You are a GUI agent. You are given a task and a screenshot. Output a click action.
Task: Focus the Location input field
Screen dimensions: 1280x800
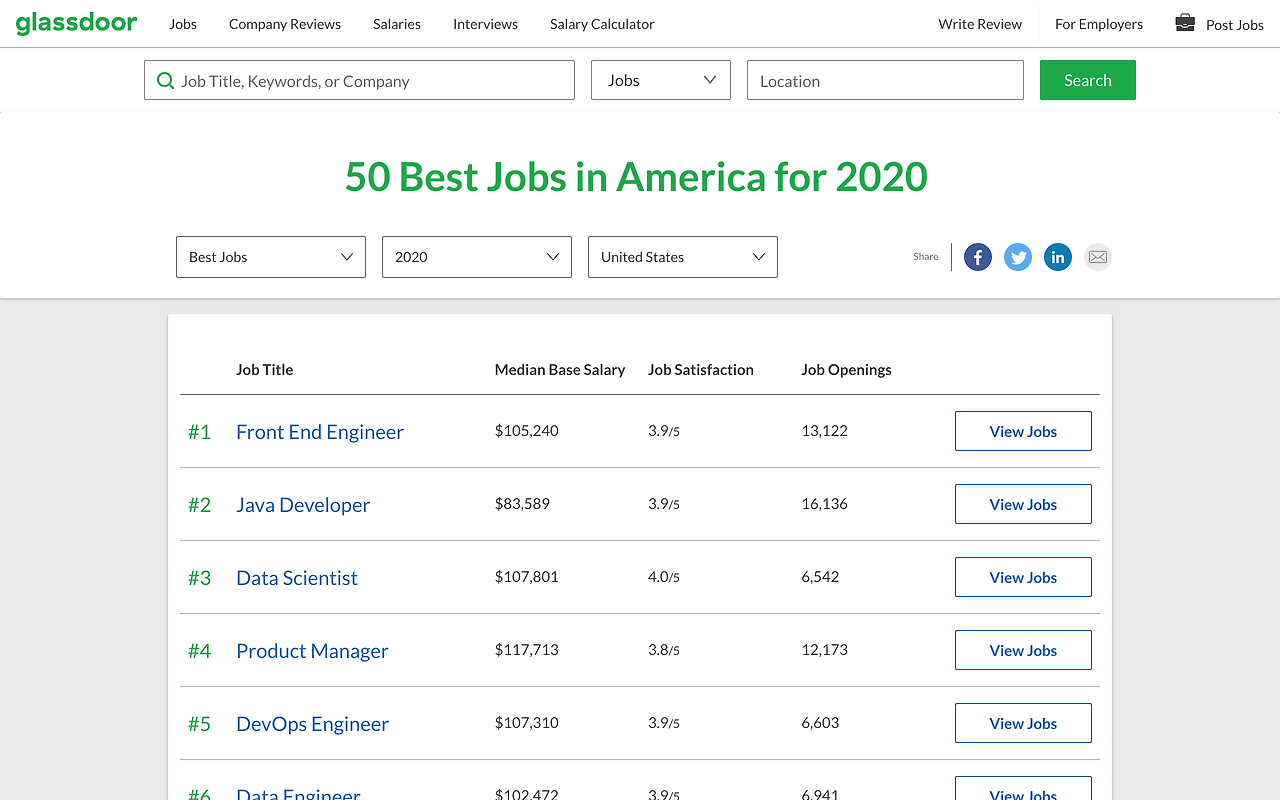coord(885,80)
